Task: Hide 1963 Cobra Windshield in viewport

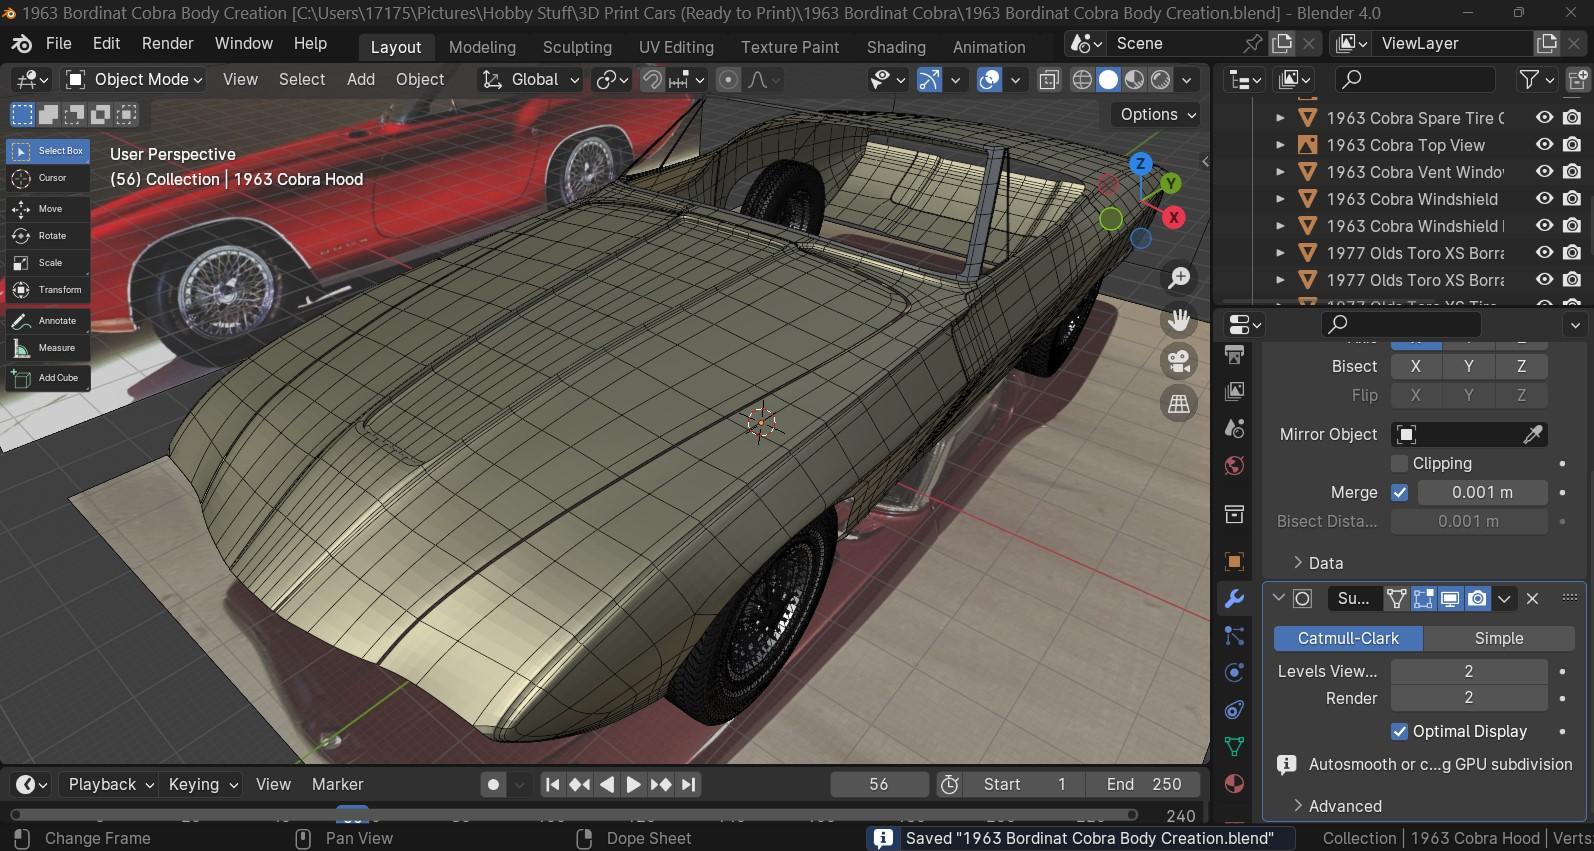Action: tap(1545, 199)
